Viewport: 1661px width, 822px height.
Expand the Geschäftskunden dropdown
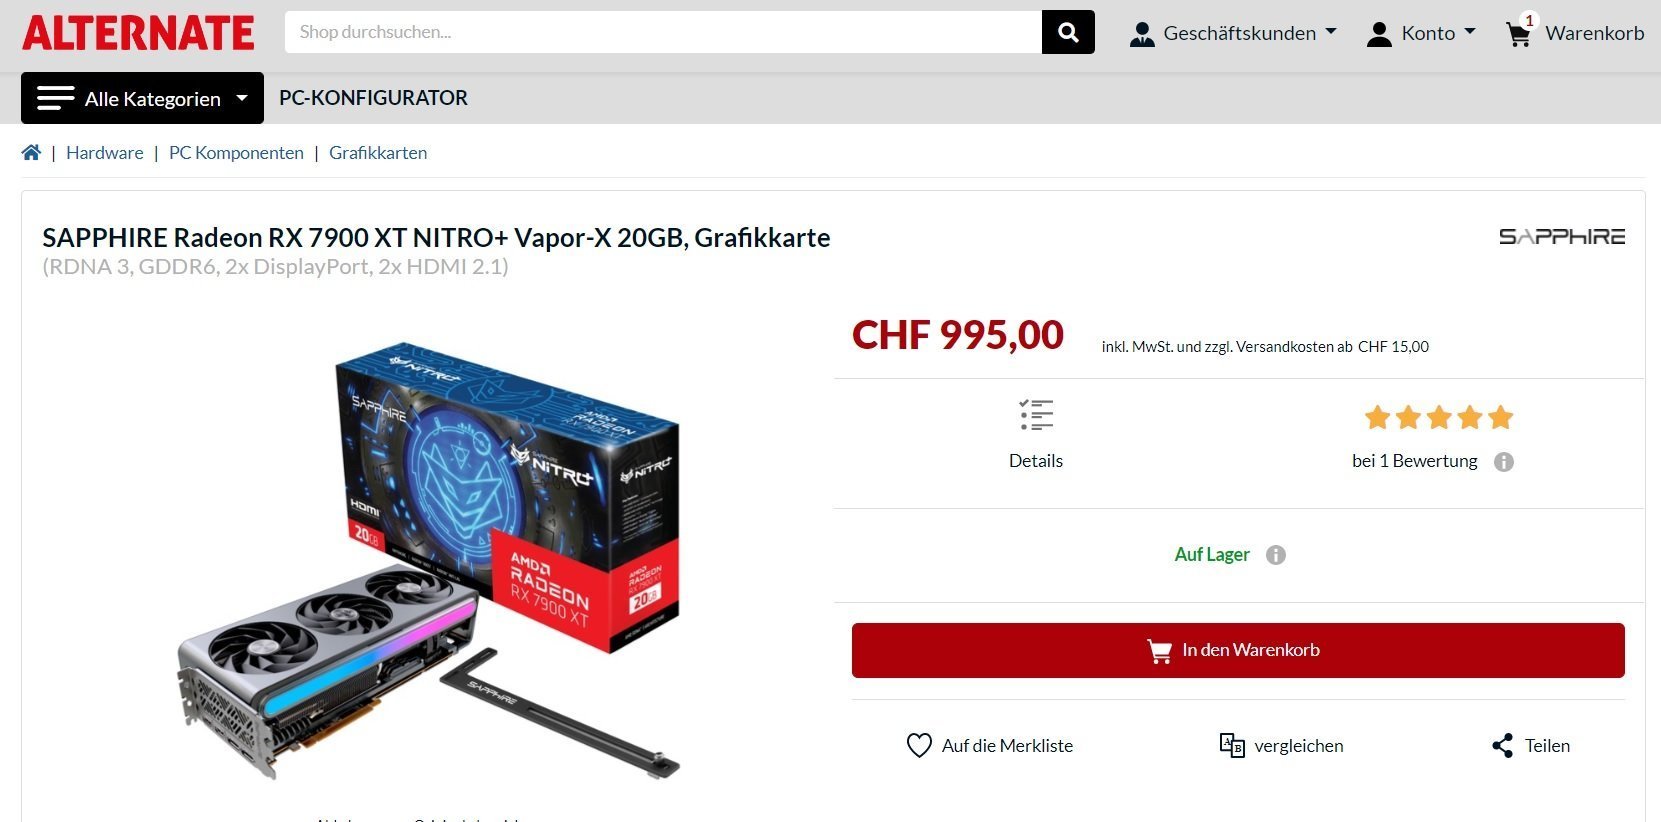point(1233,33)
